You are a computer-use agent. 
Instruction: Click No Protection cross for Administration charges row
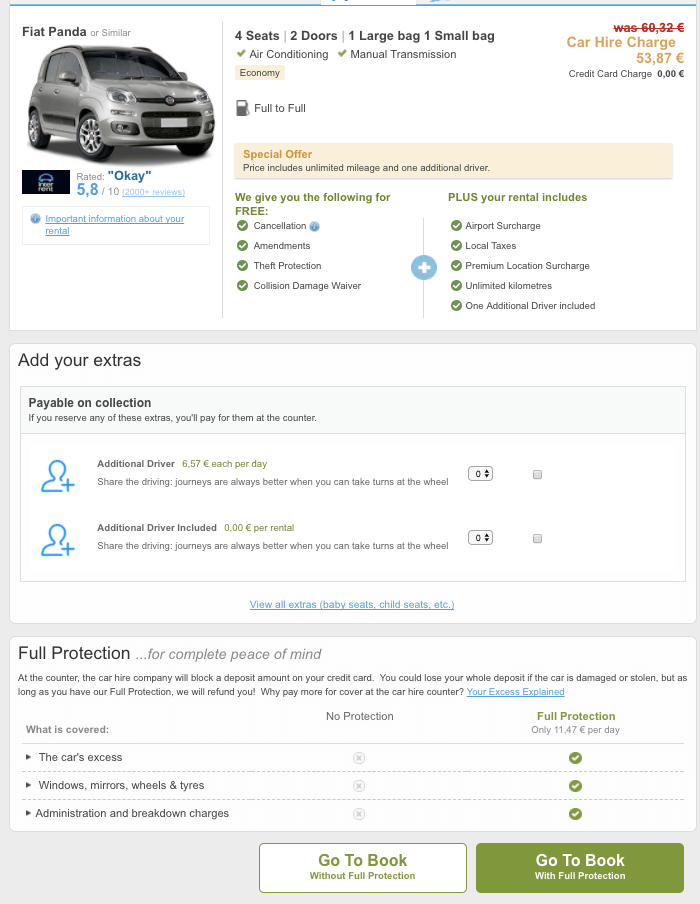coord(359,814)
